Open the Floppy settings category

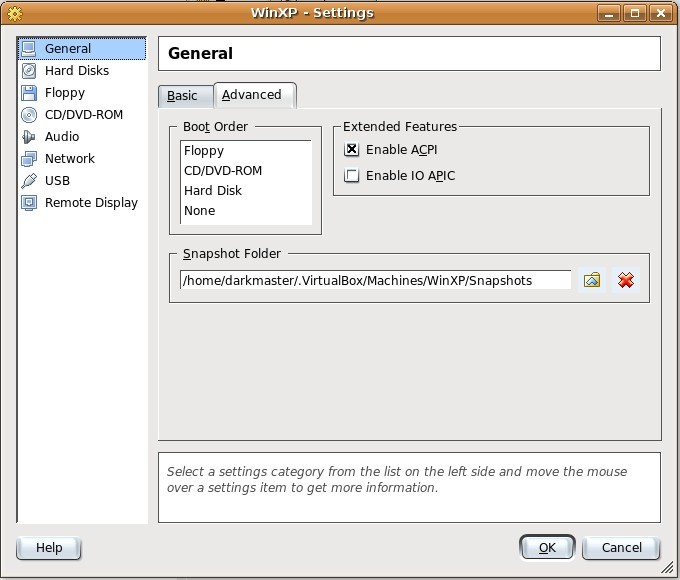pyautogui.click(x=82, y=93)
